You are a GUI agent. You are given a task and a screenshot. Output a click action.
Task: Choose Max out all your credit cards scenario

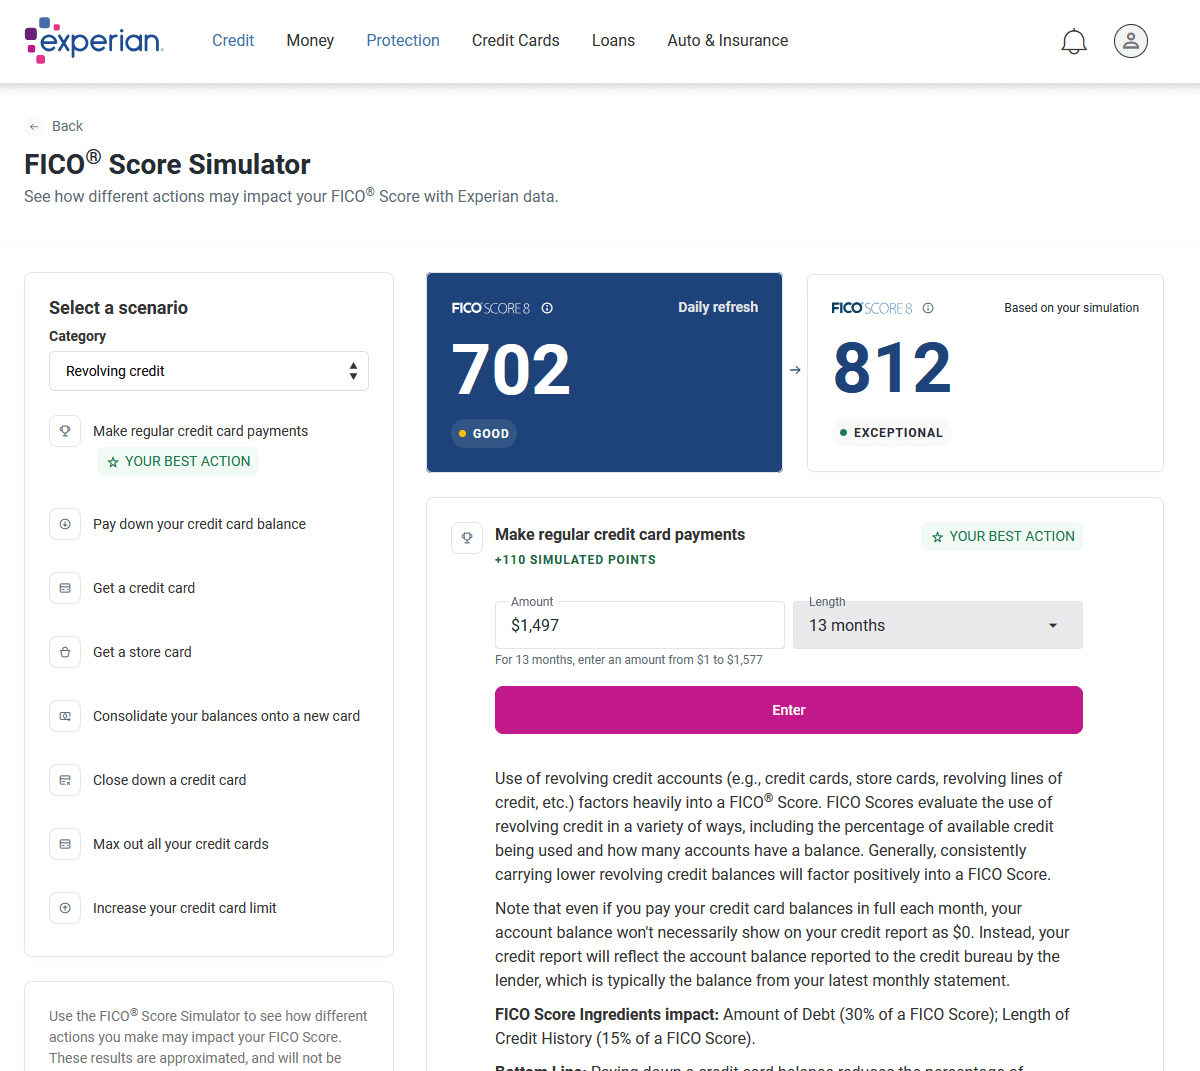(181, 844)
